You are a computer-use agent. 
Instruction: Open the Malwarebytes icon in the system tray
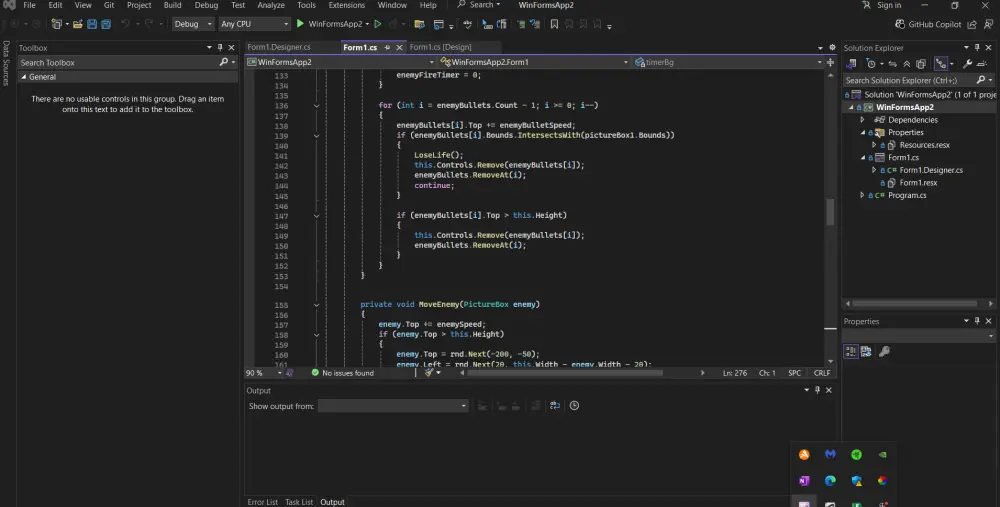pos(830,454)
